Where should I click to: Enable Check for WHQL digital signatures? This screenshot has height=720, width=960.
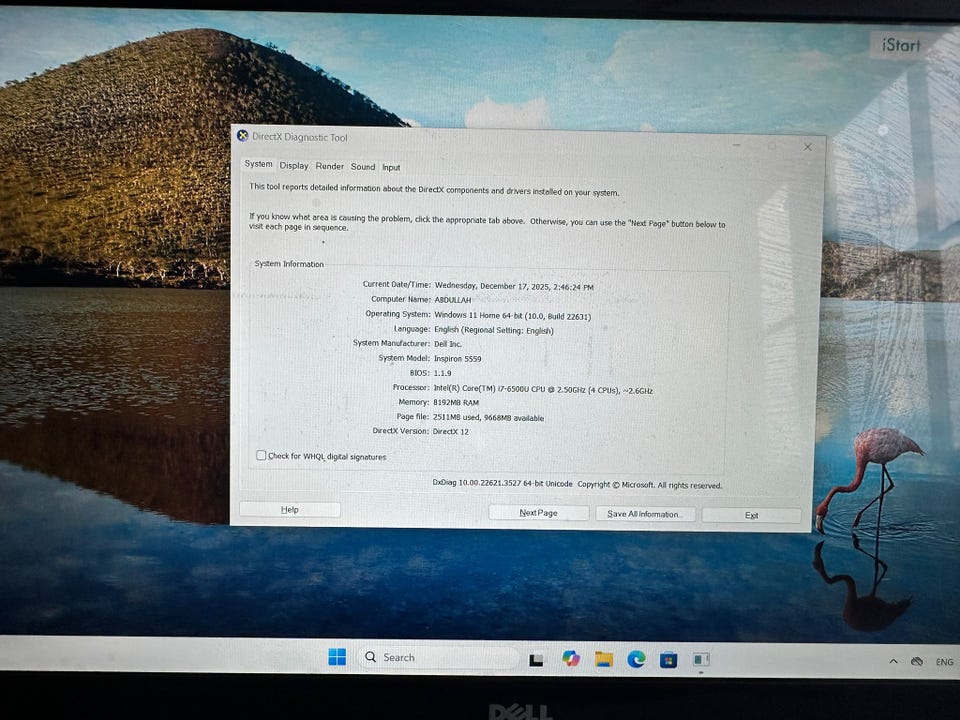point(261,456)
